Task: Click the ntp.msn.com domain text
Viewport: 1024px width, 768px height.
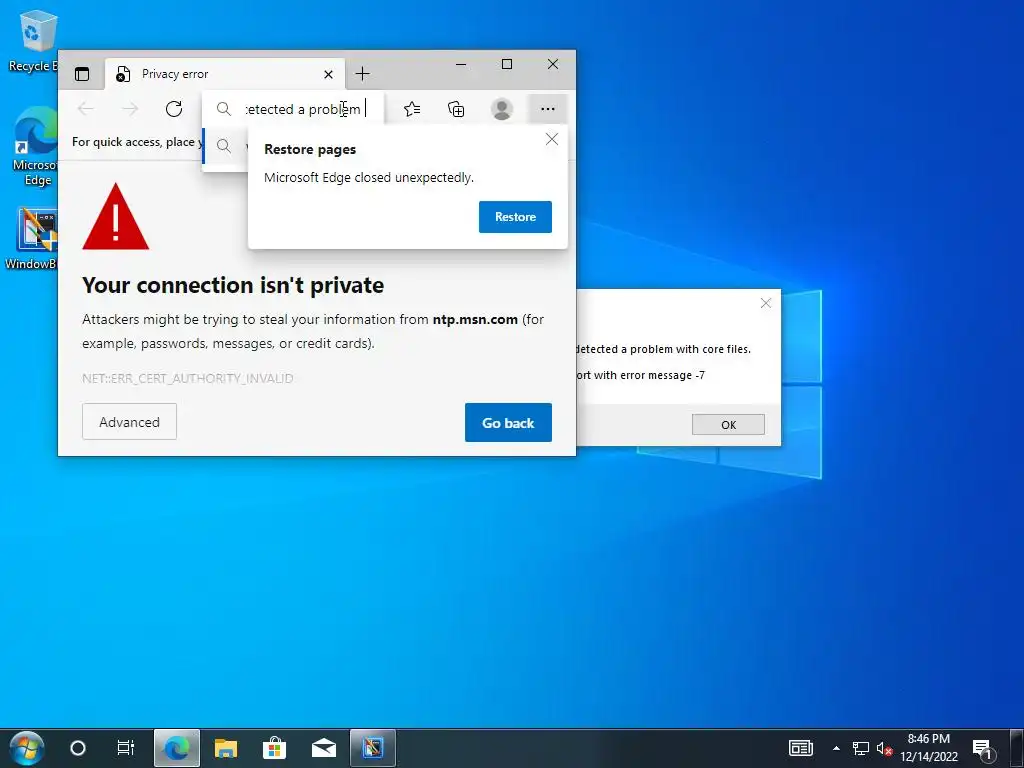Action: pos(475,319)
